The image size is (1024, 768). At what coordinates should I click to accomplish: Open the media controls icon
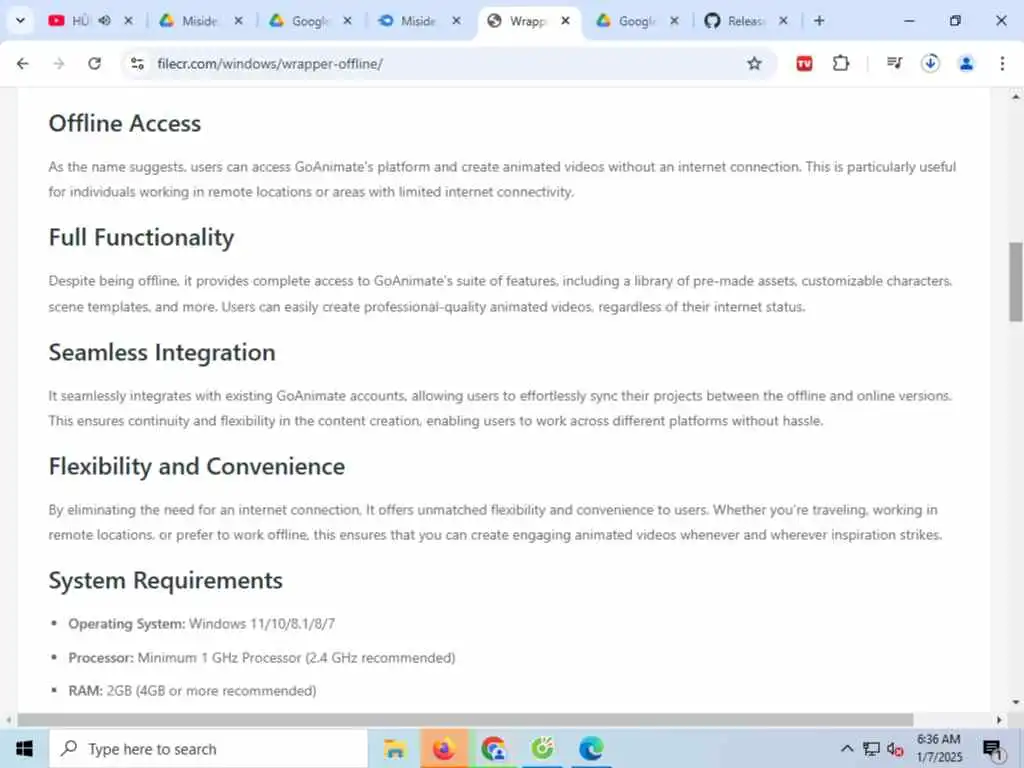pyautogui.click(x=894, y=63)
